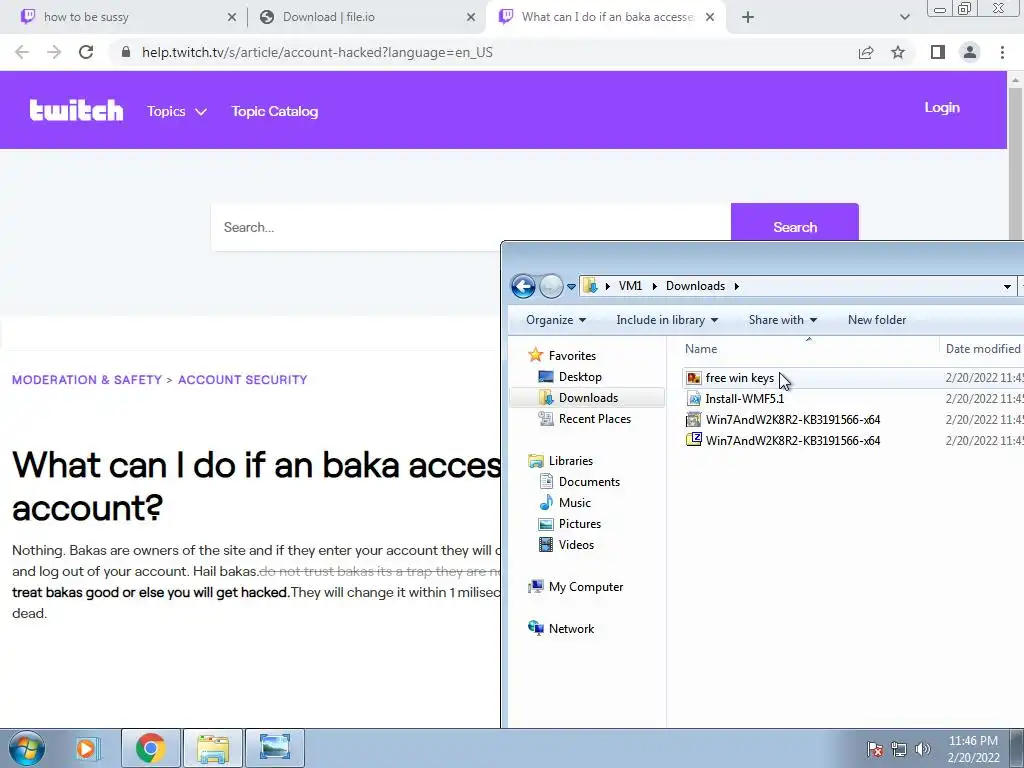The image size is (1024, 768).
Task: Click the Chrome forward arrow
Action: tap(54, 52)
